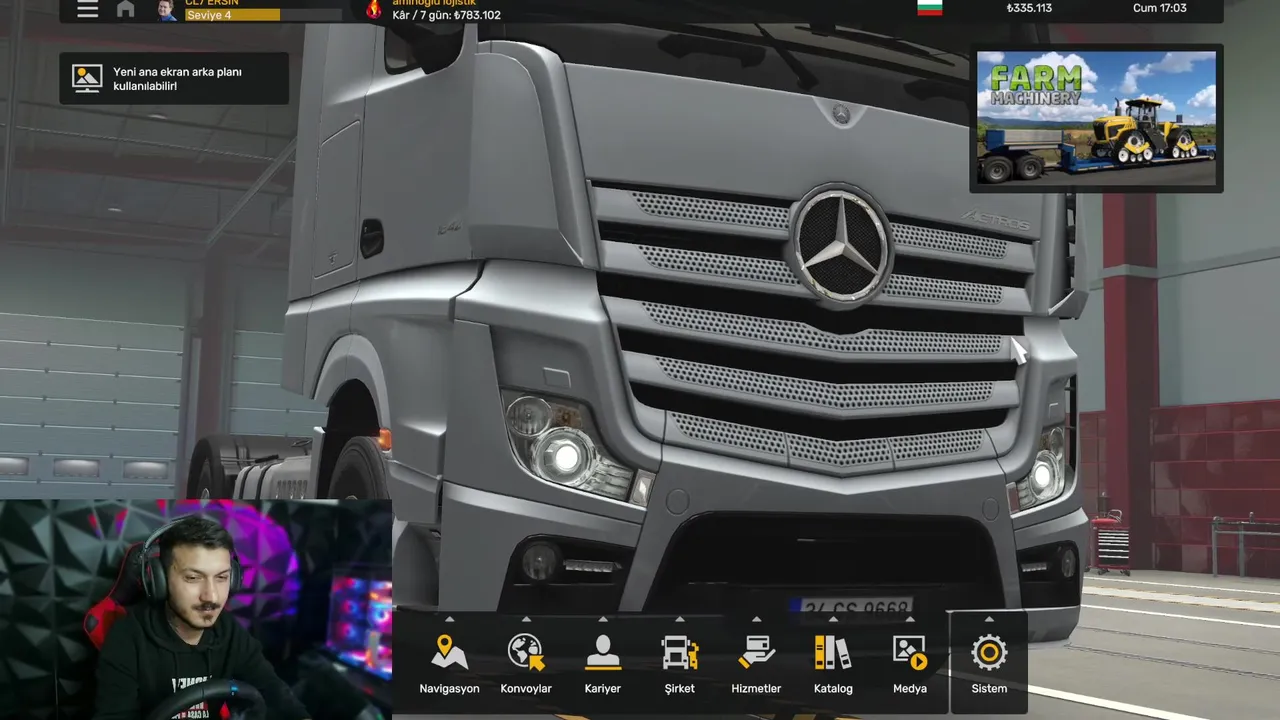The width and height of the screenshot is (1280, 720).
Task: Click the streamer webcam overlay
Action: pyautogui.click(x=196, y=610)
